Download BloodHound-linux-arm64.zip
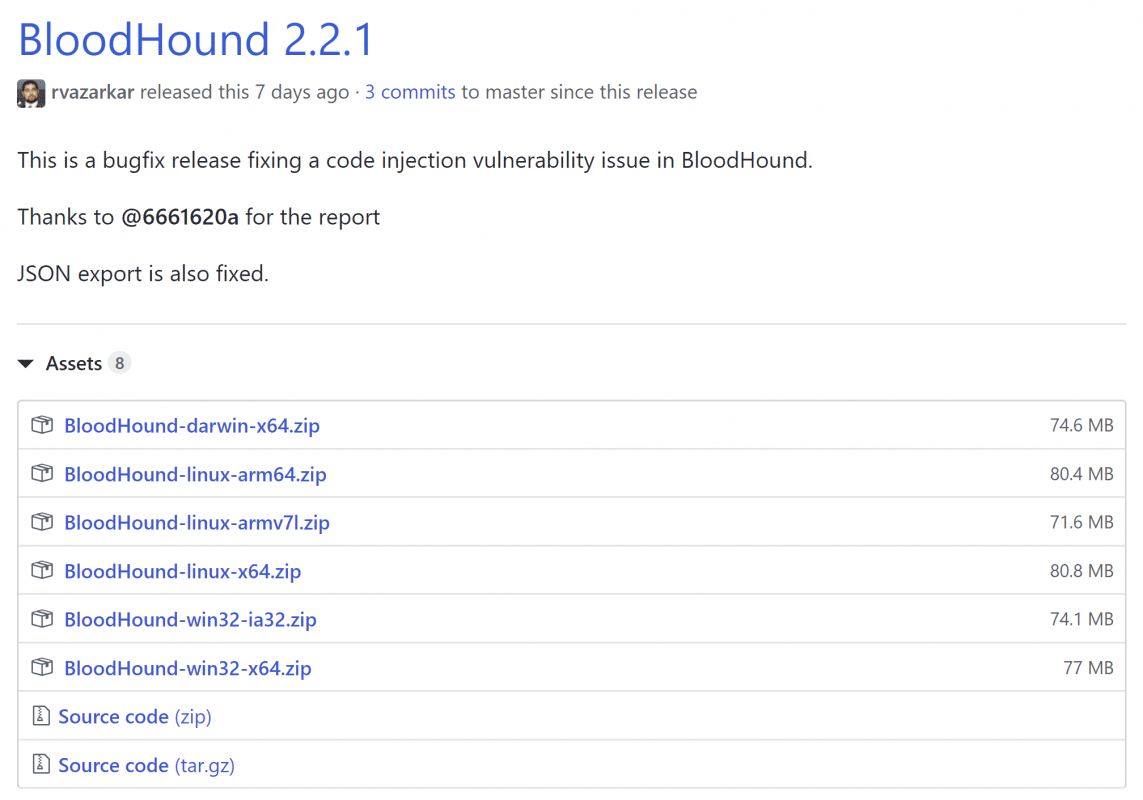 tap(195, 474)
